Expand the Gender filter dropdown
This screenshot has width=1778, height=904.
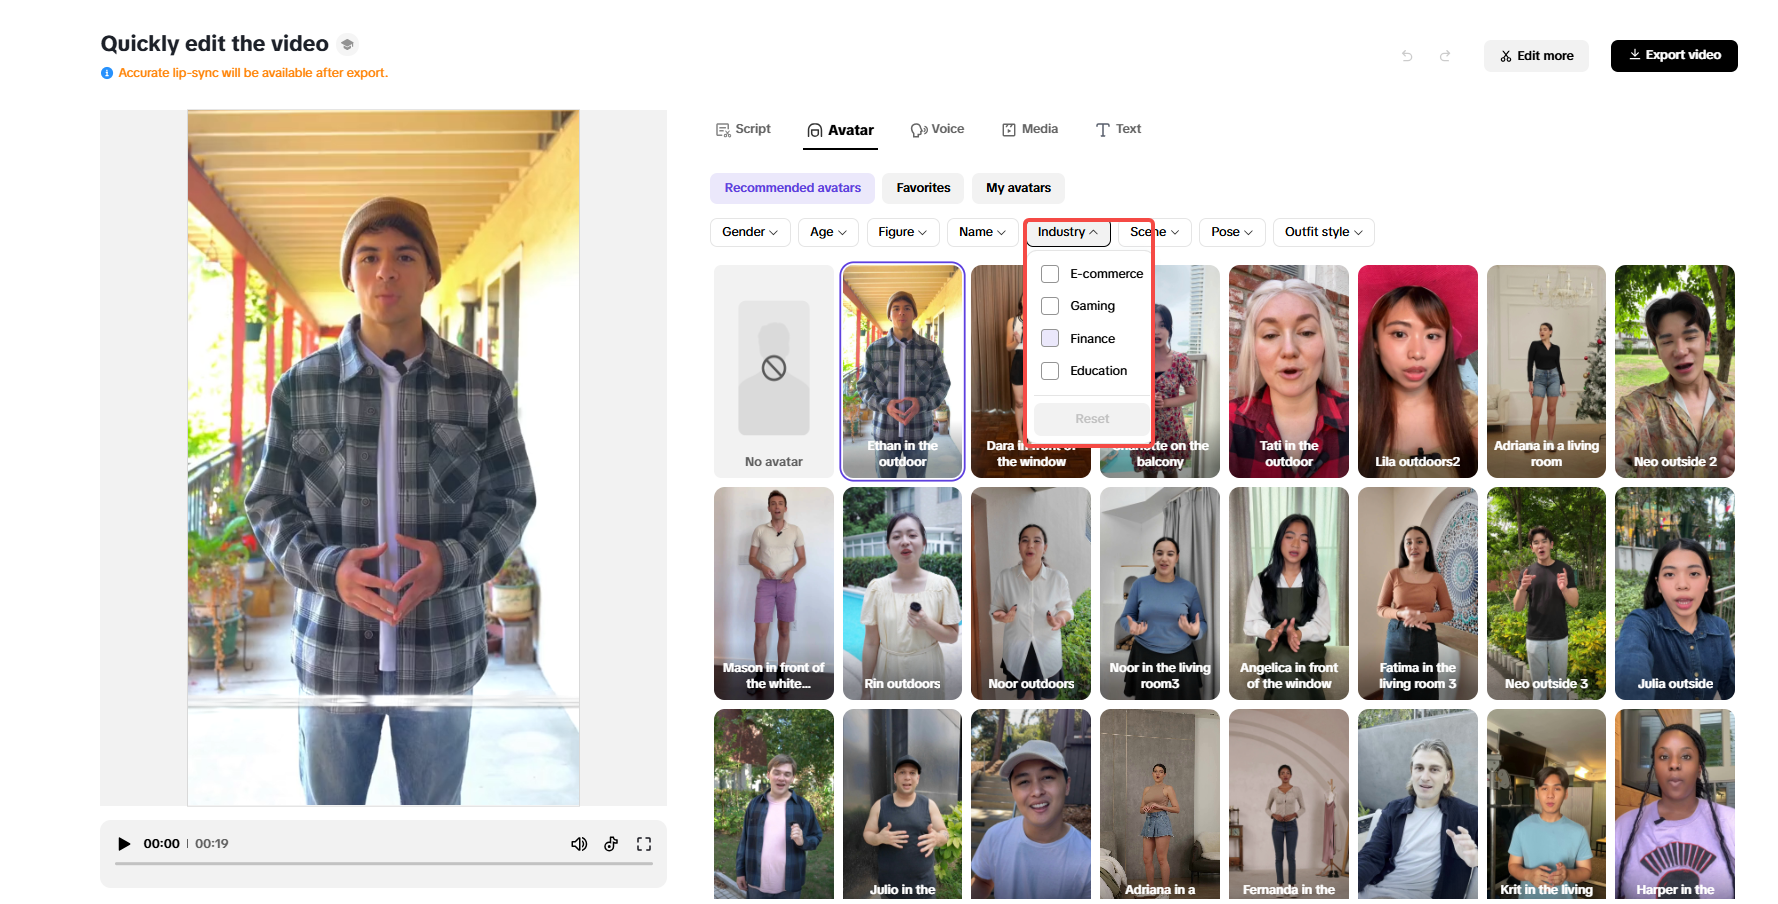pos(750,232)
